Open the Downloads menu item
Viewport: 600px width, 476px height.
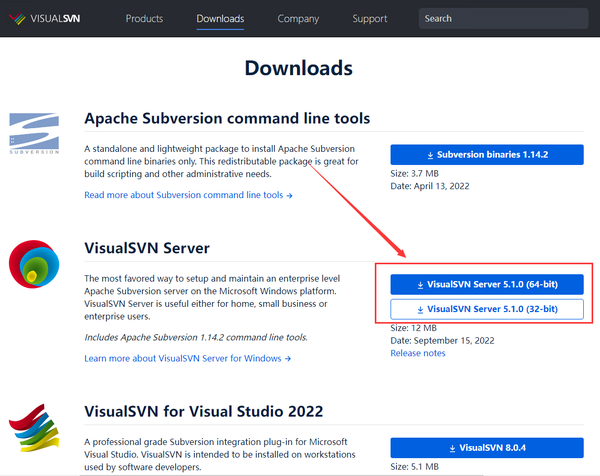pyautogui.click(x=220, y=18)
